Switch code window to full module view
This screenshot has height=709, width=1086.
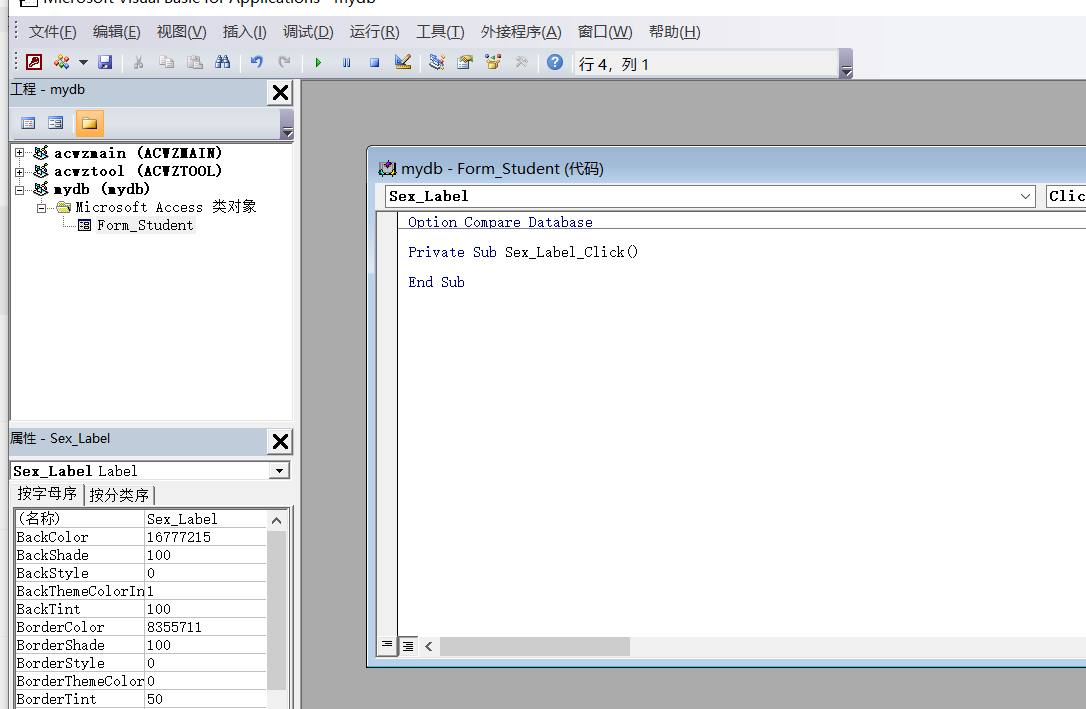(408, 646)
